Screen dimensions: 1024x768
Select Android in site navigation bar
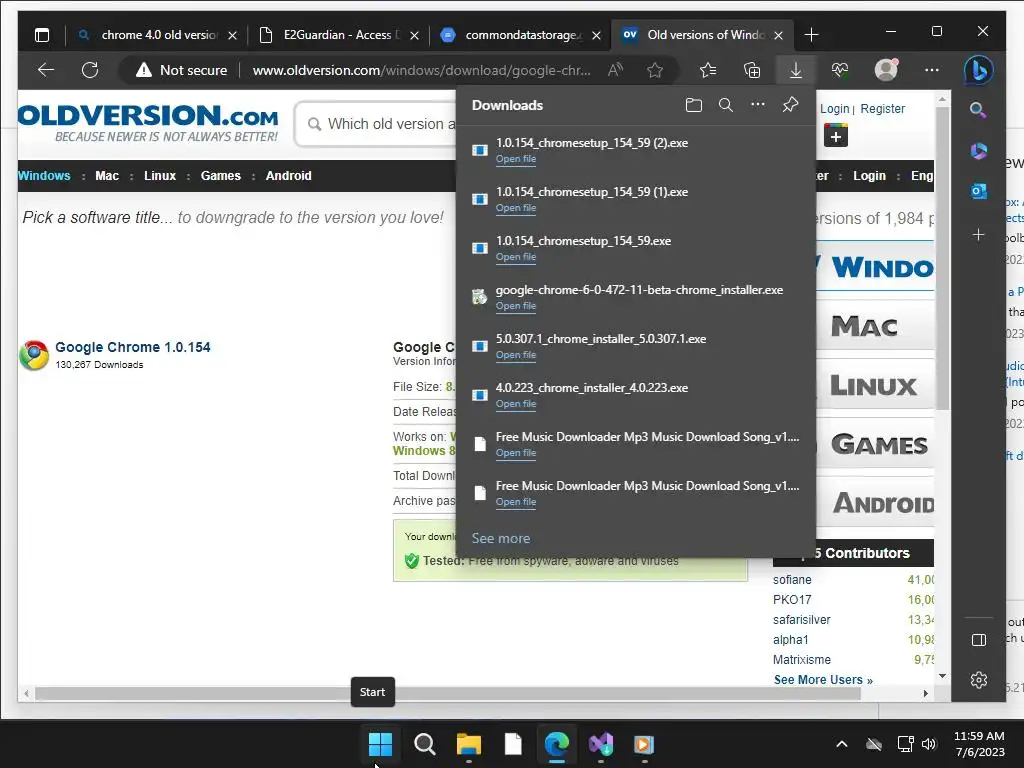[289, 176]
